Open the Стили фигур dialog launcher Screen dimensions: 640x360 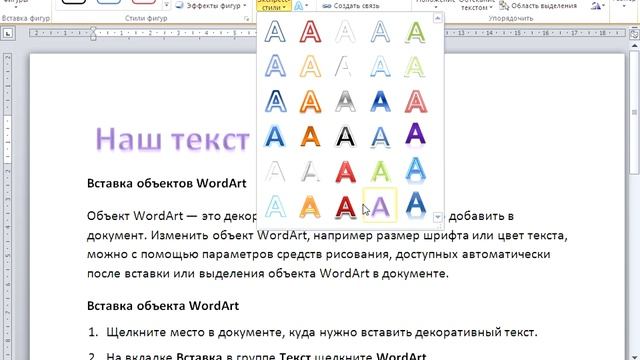click(x=246, y=18)
